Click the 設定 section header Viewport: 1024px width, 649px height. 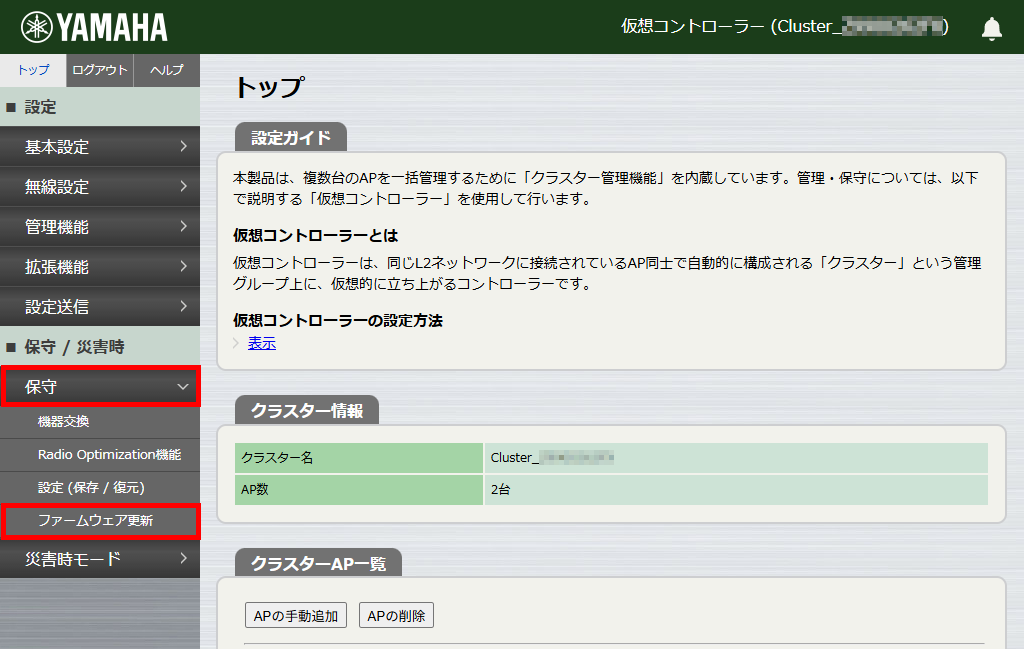pos(100,106)
